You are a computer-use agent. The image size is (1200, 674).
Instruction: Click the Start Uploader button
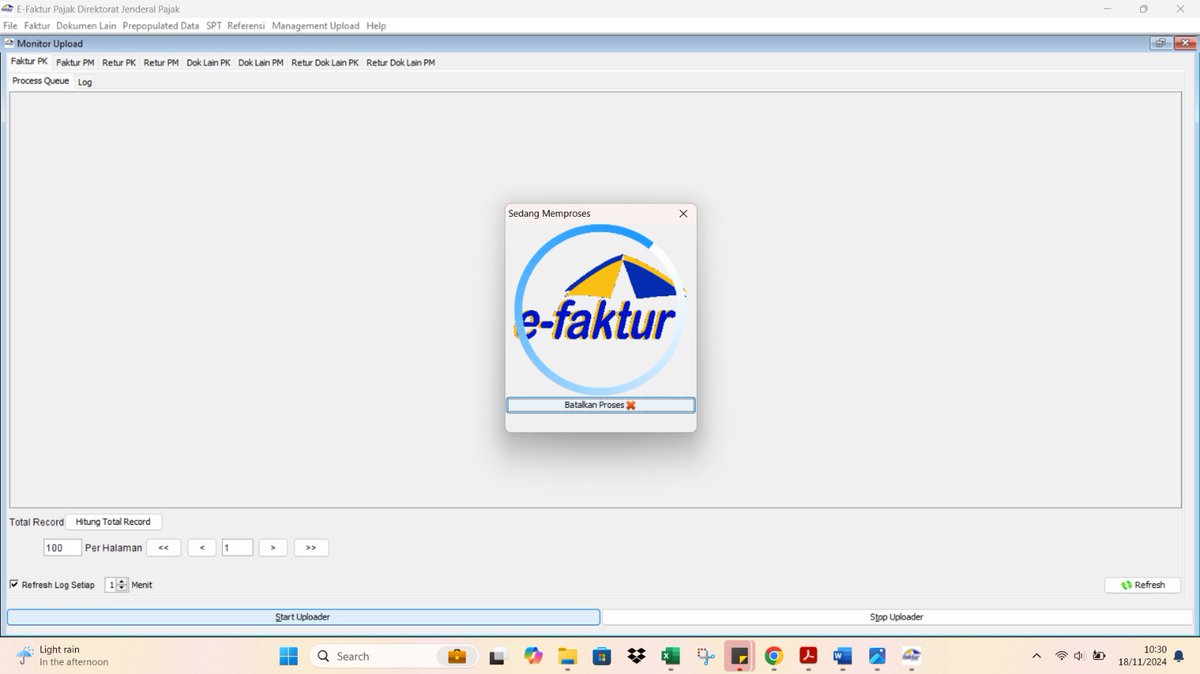303,617
